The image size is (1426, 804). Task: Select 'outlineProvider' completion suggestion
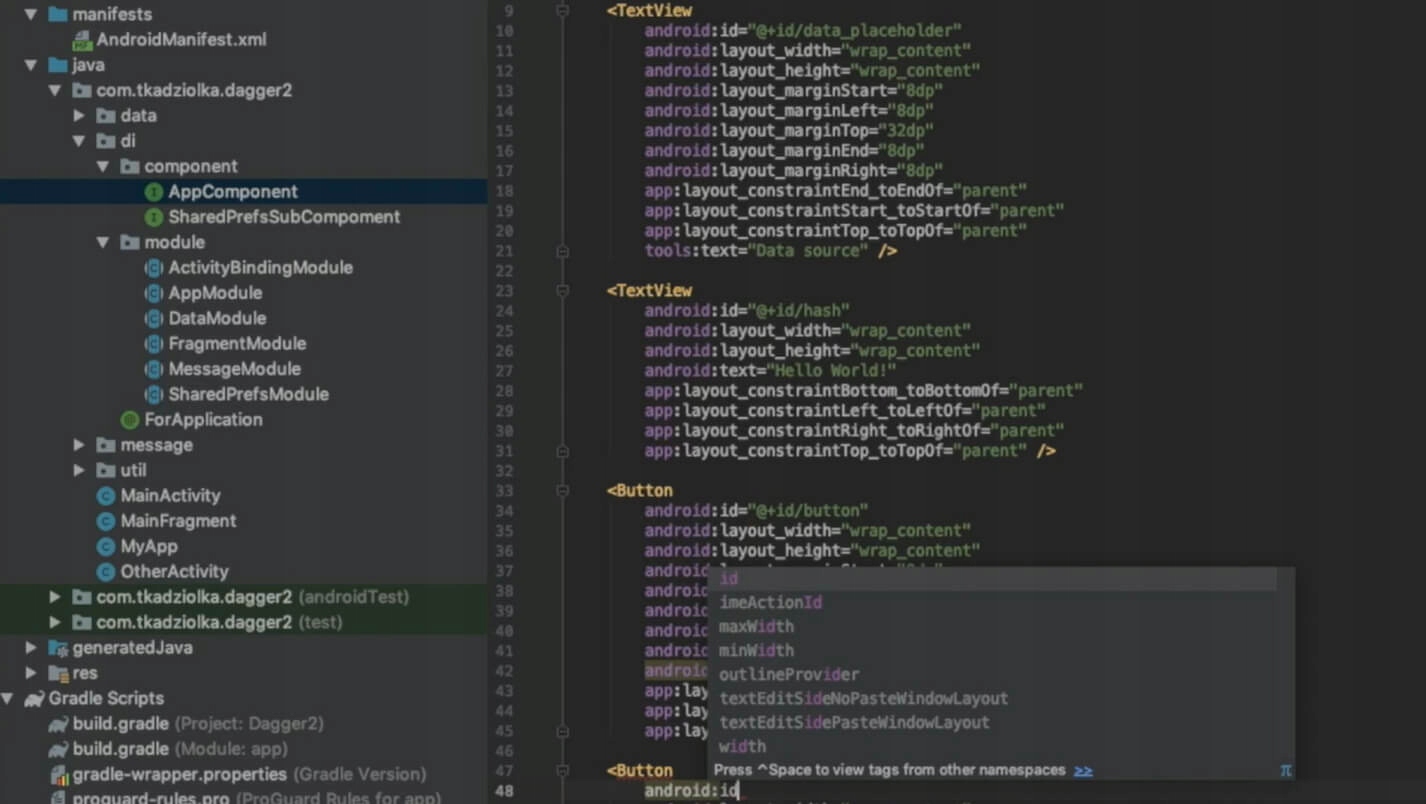[x=992, y=675]
